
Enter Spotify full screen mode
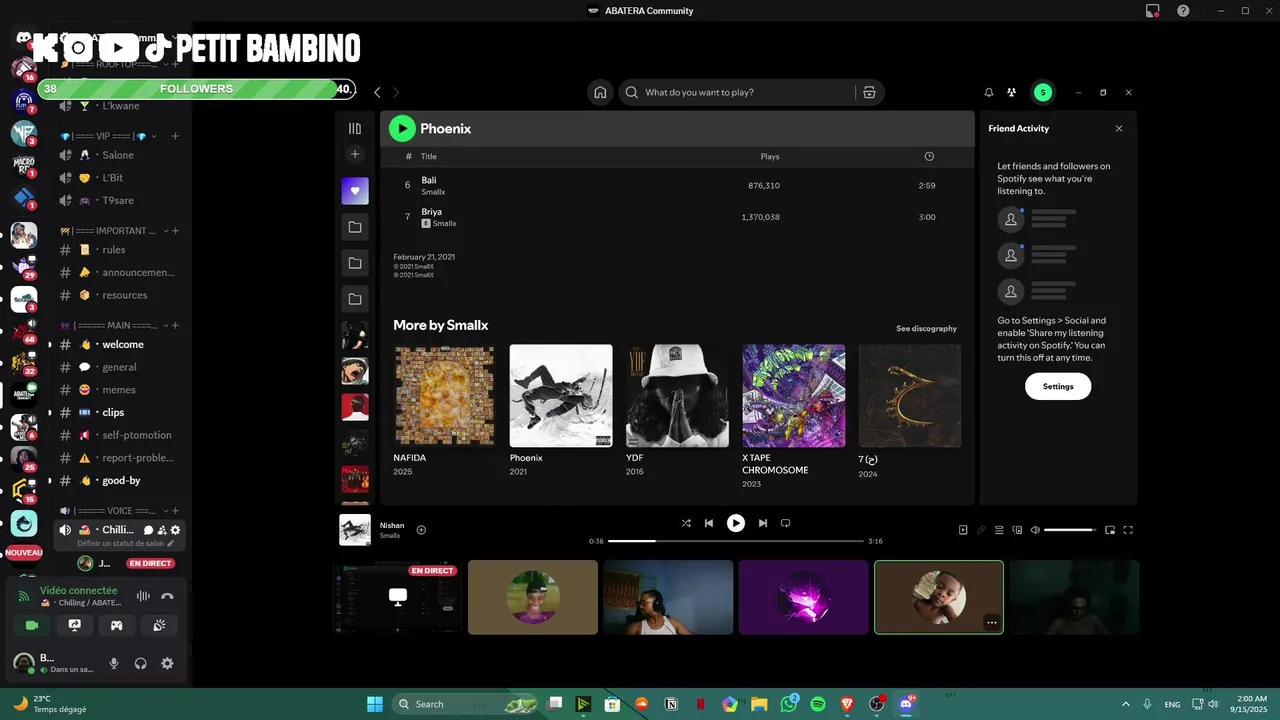tap(1128, 530)
